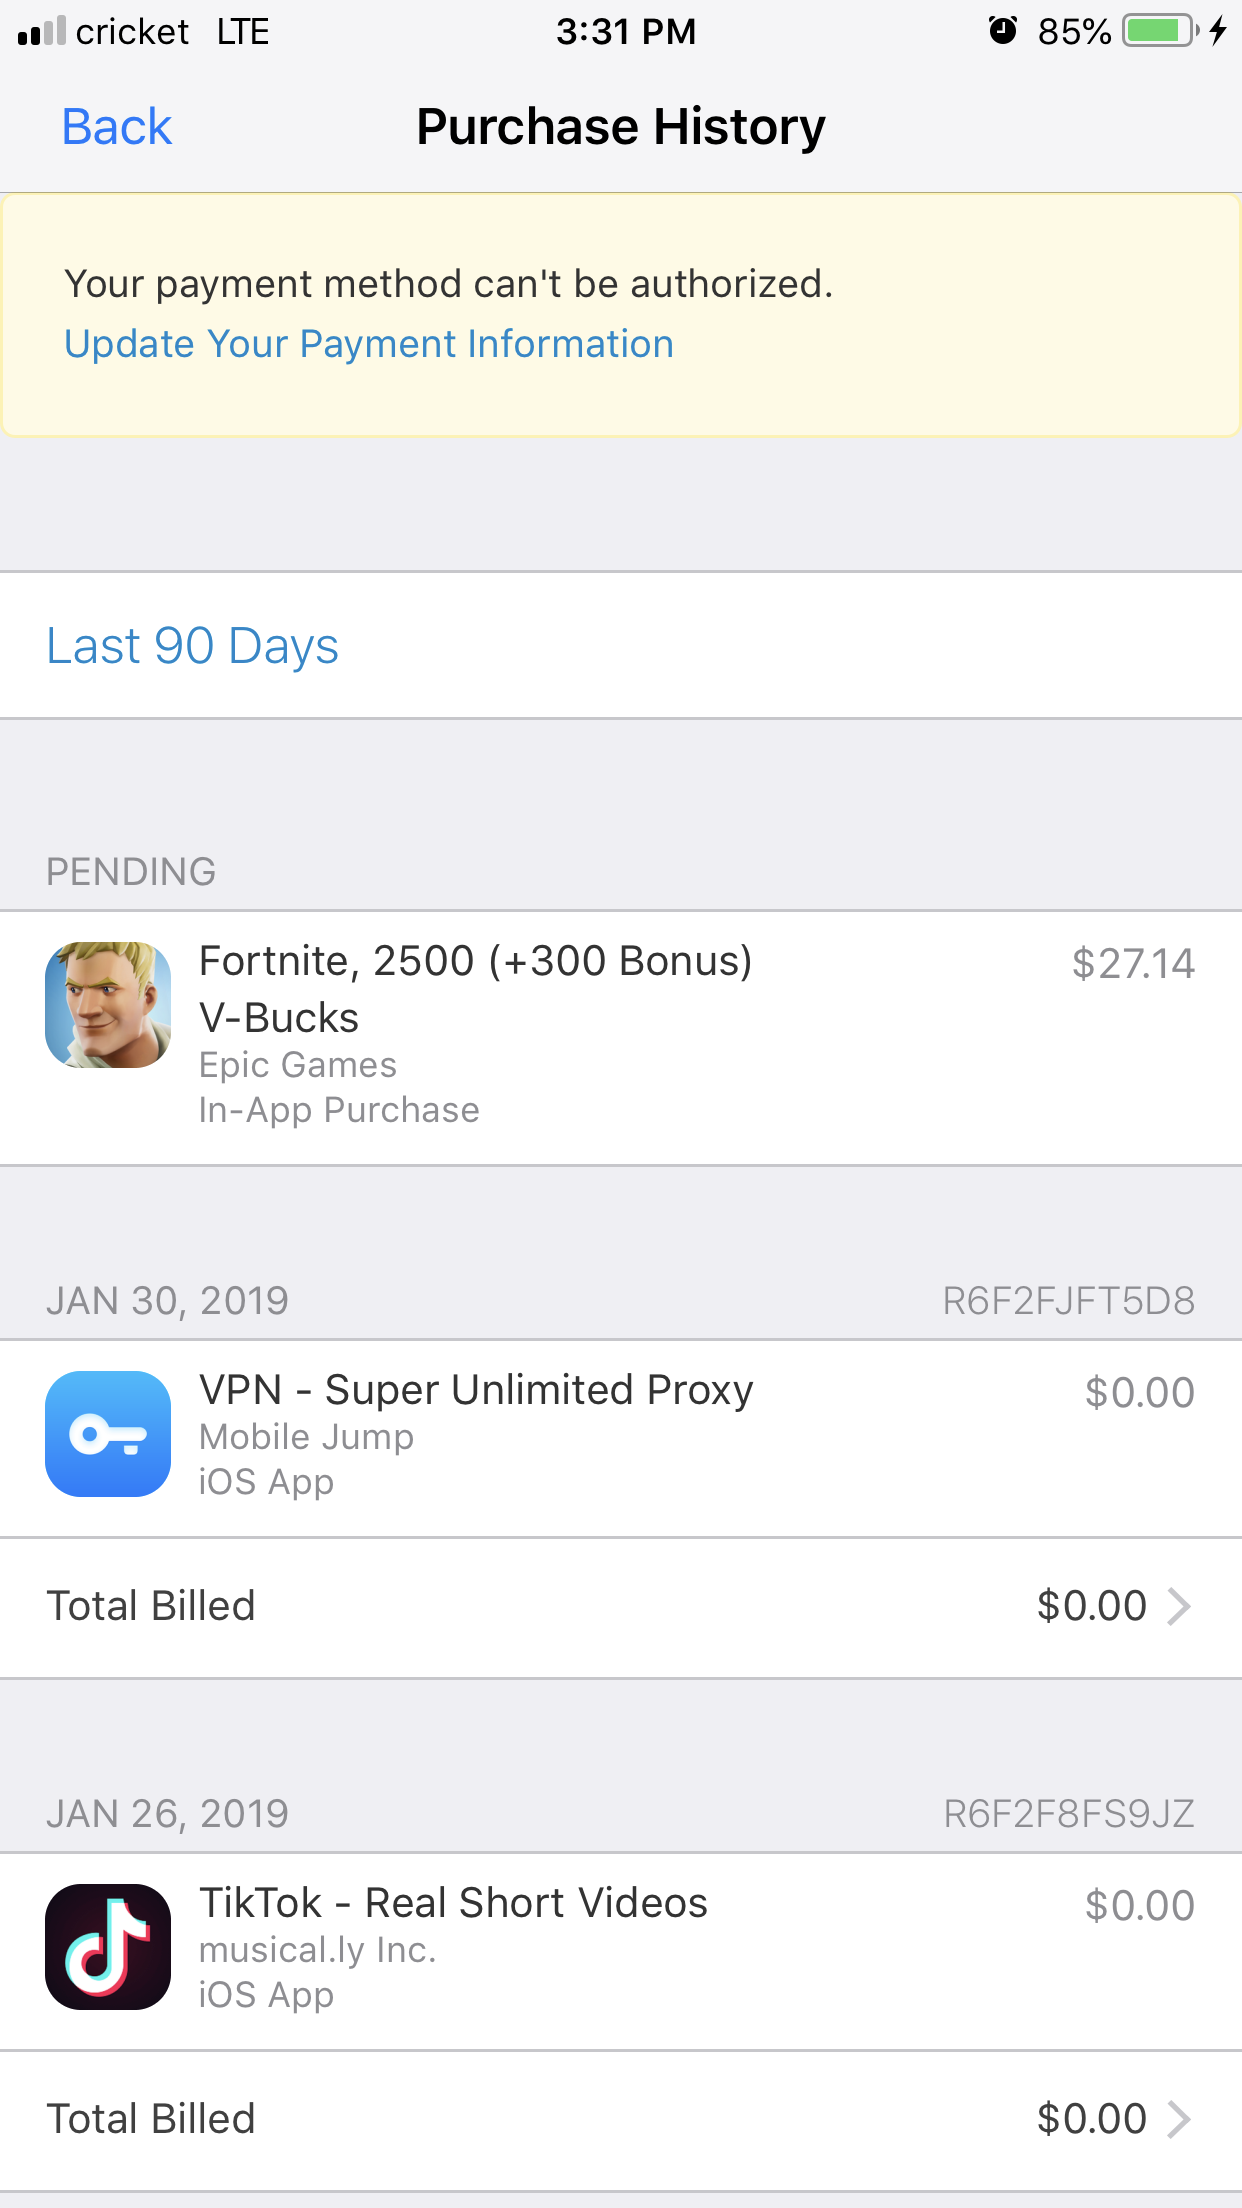Image resolution: width=1242 pixels, height=2208 pixels.
Task: Select Fortnite V-Bucks pending purchase title
Action: pyautogui.click(x=476, y=989)
